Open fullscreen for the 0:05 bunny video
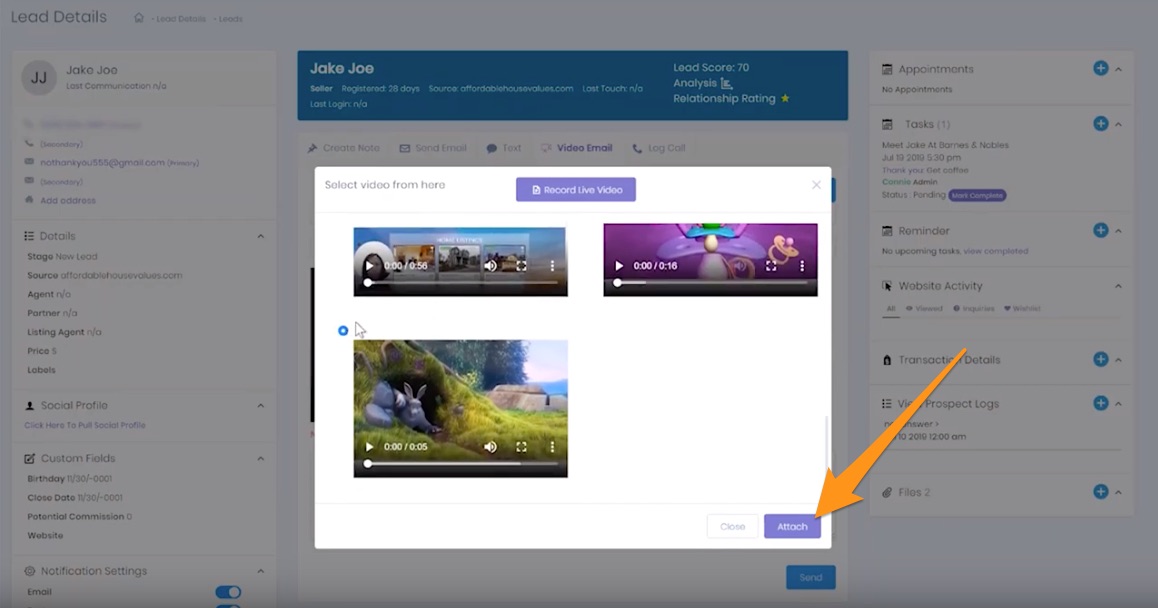 coord(521,447)
